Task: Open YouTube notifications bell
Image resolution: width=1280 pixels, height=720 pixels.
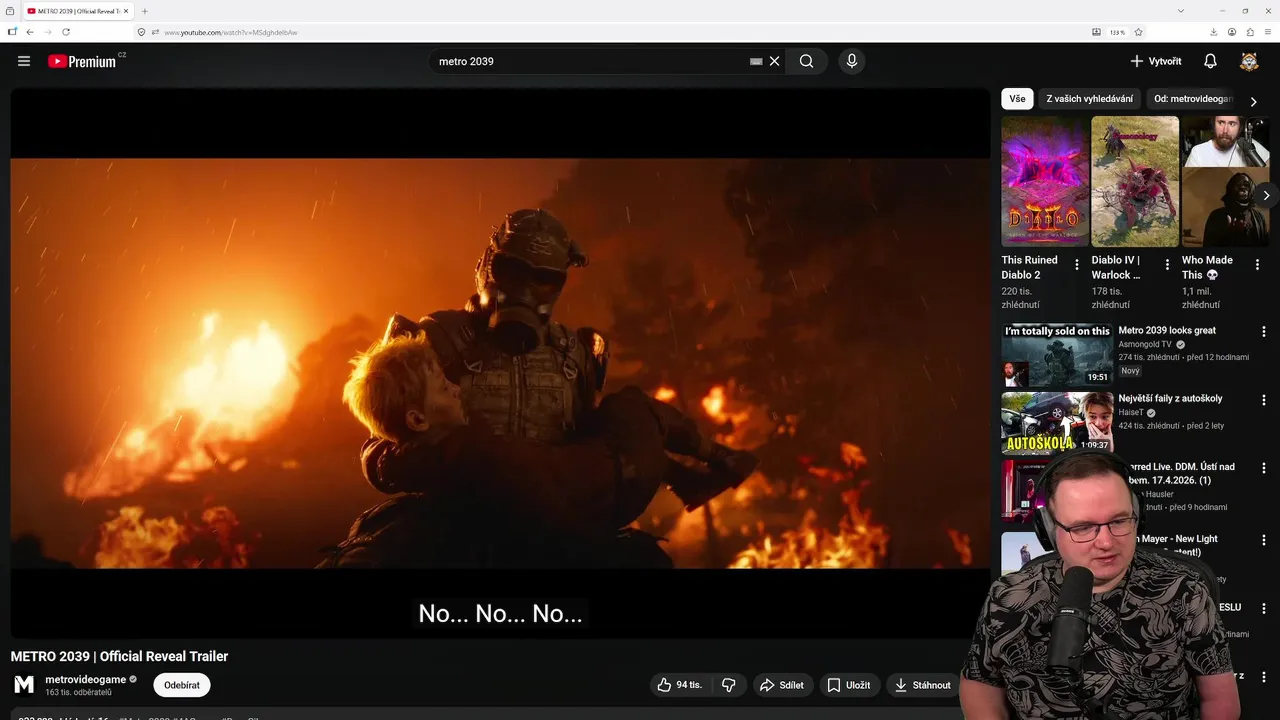Action: pyautogui.click(x=1210, y=61)
